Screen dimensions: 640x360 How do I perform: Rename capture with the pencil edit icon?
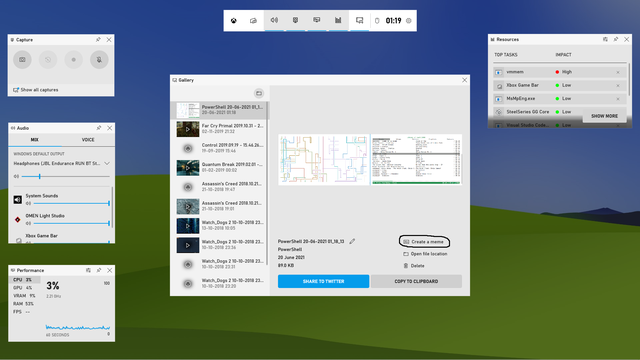(352, 241)
